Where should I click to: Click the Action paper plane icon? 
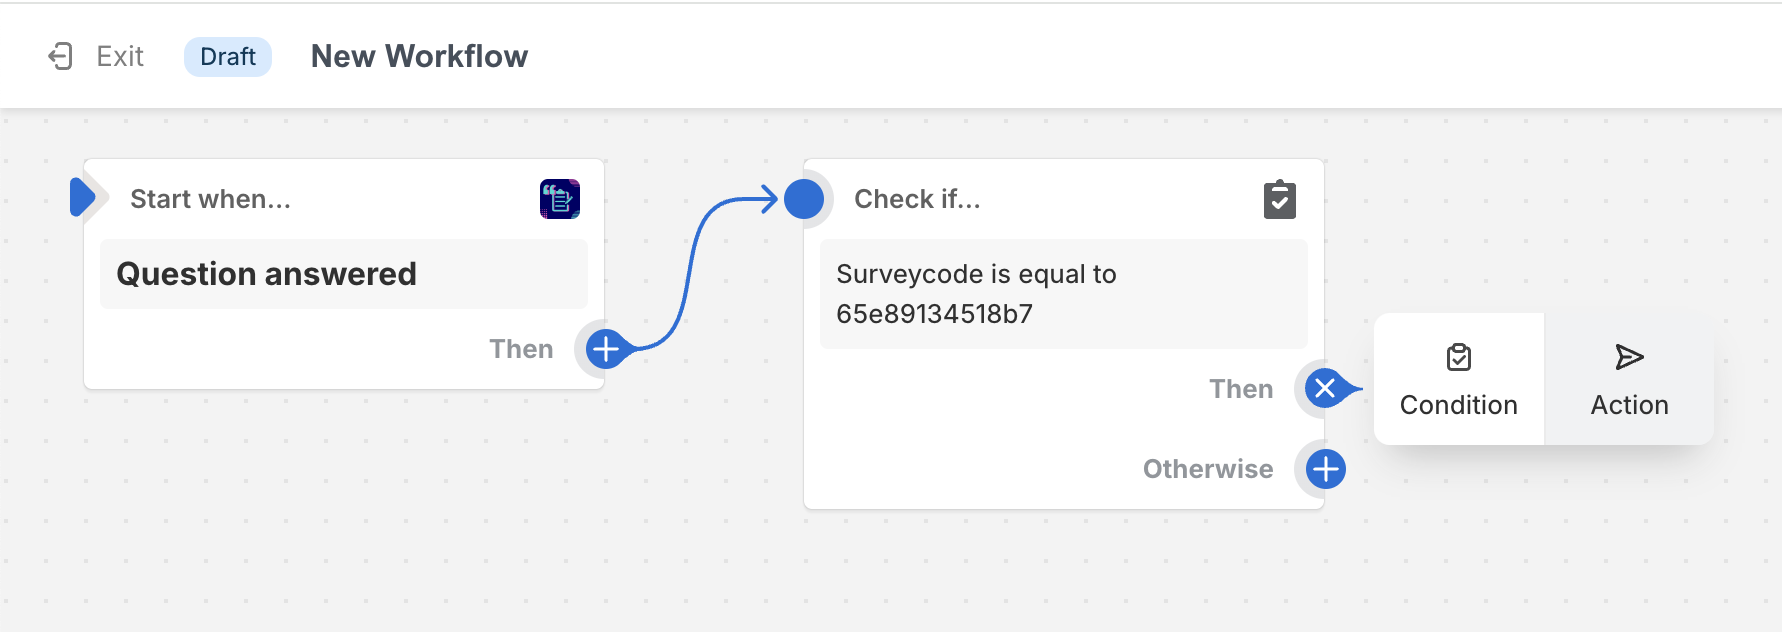pos(1629,357)
